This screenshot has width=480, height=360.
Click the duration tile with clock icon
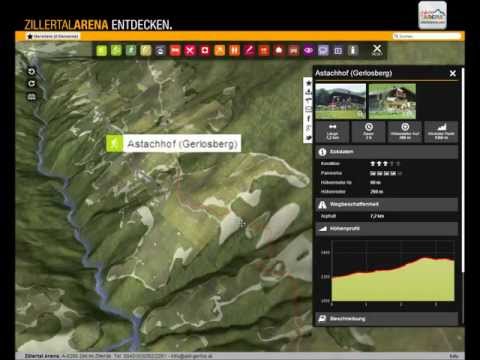(x=368, y=132)
